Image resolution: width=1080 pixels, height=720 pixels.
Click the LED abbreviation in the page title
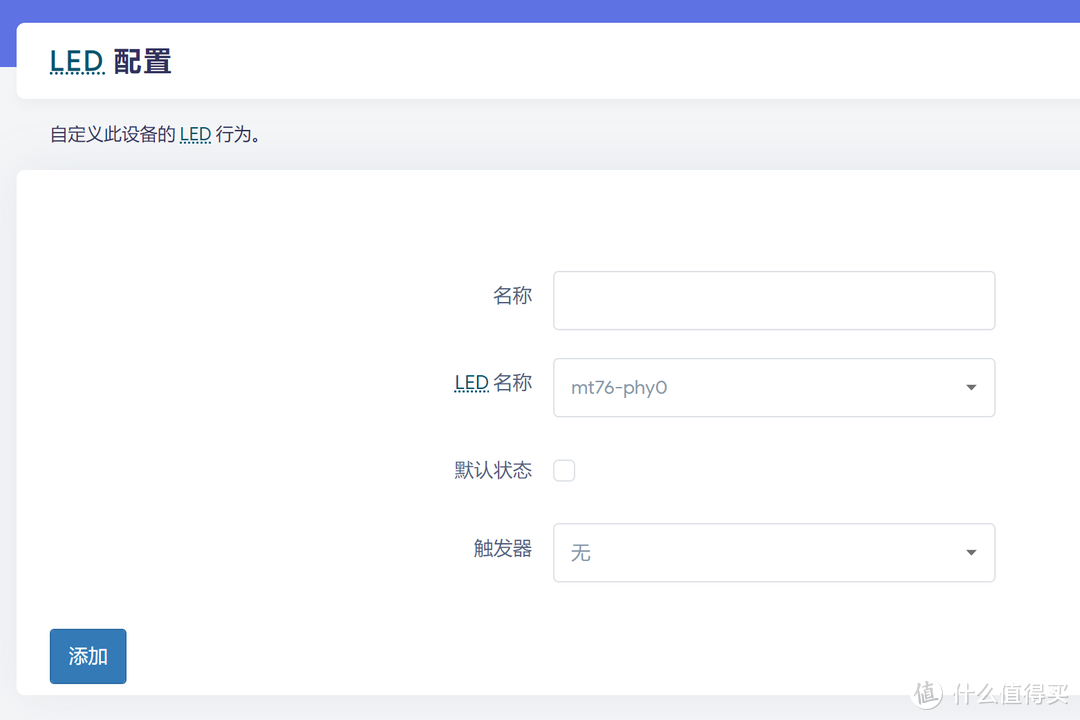point(77,61)
